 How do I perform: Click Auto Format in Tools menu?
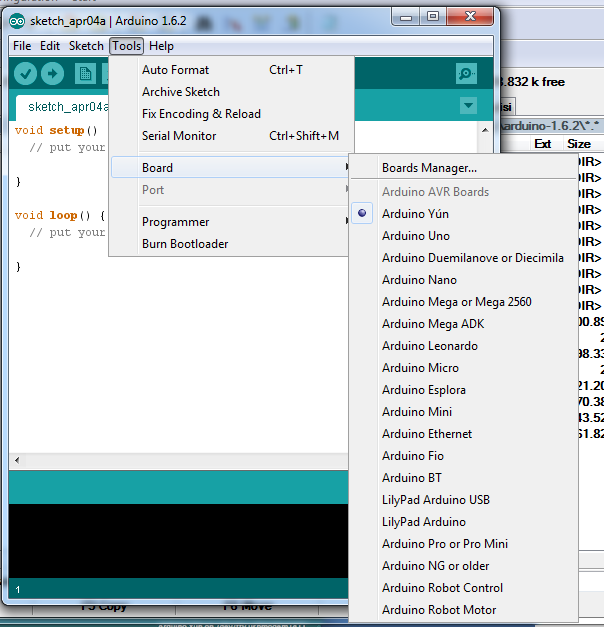(176, 70)
